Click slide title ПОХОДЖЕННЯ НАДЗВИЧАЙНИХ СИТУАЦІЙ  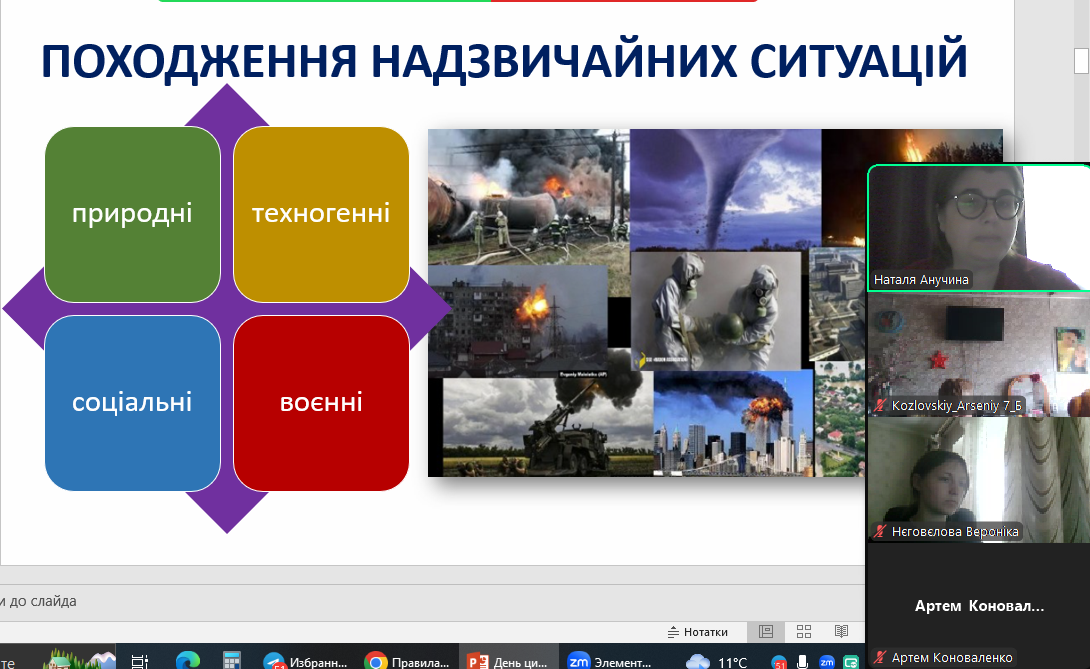tap(504, 61)
